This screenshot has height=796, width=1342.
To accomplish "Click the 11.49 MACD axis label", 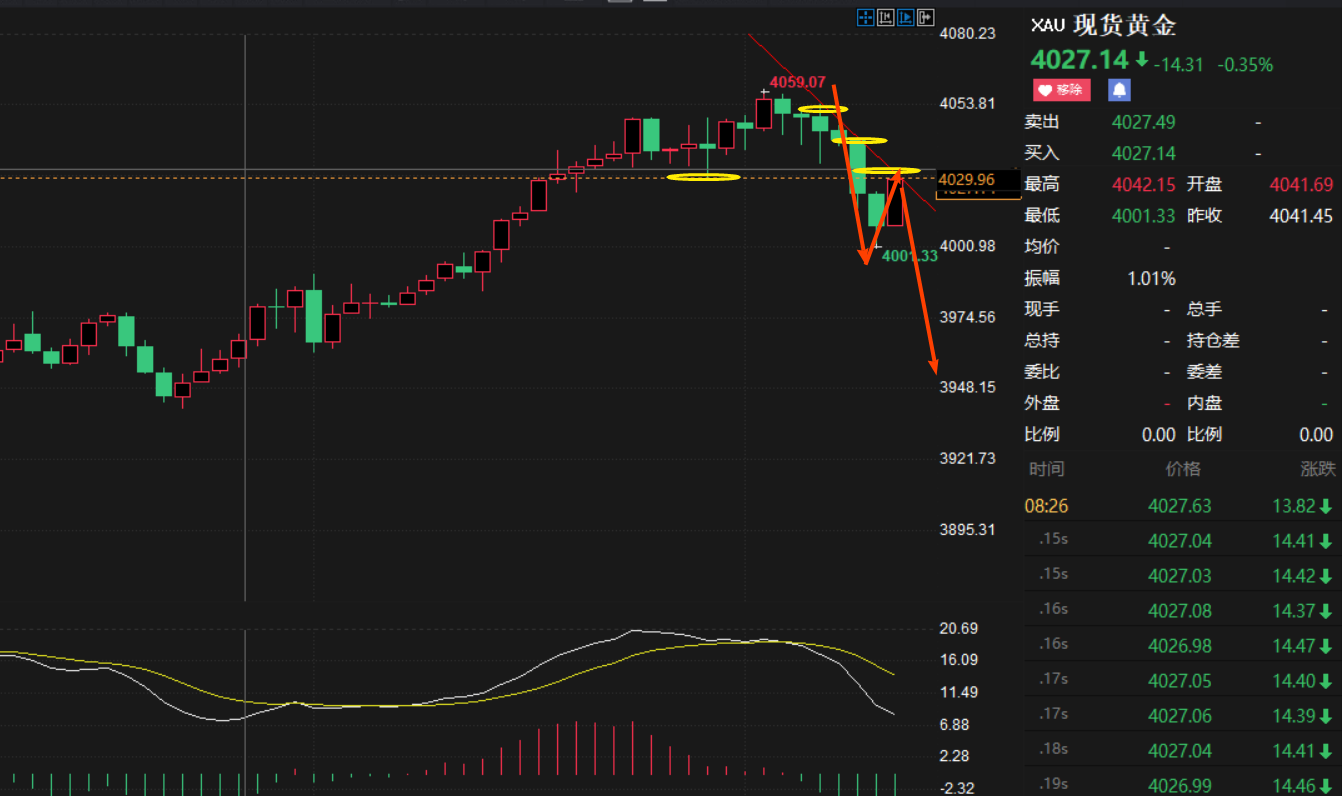I will 960,692.
